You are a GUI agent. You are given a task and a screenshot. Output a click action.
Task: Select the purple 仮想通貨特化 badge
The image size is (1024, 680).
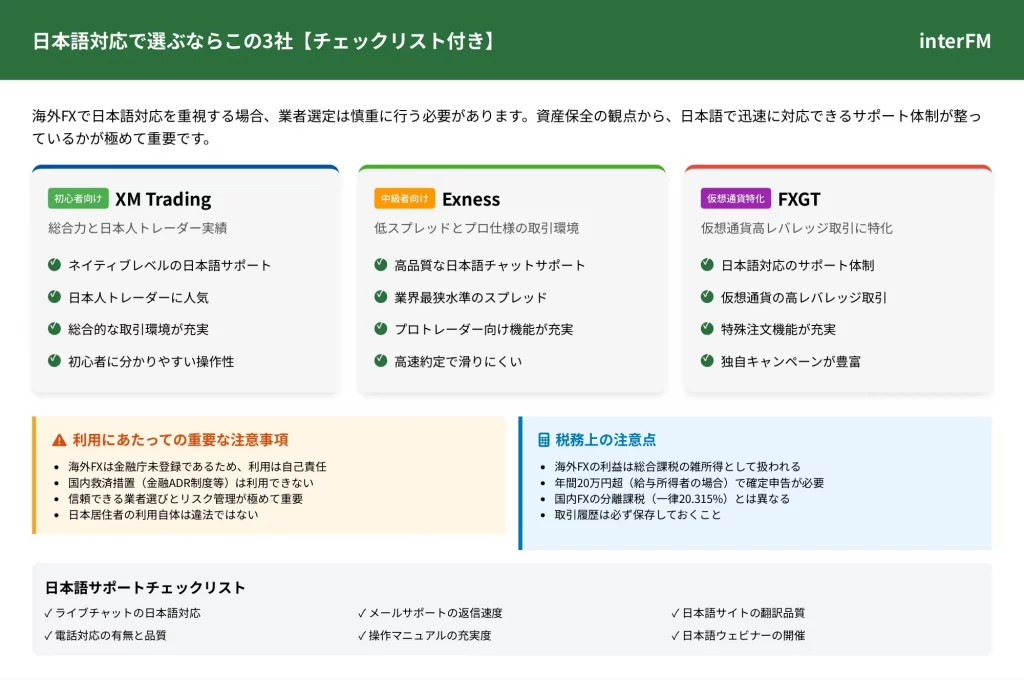pos(735,198)
